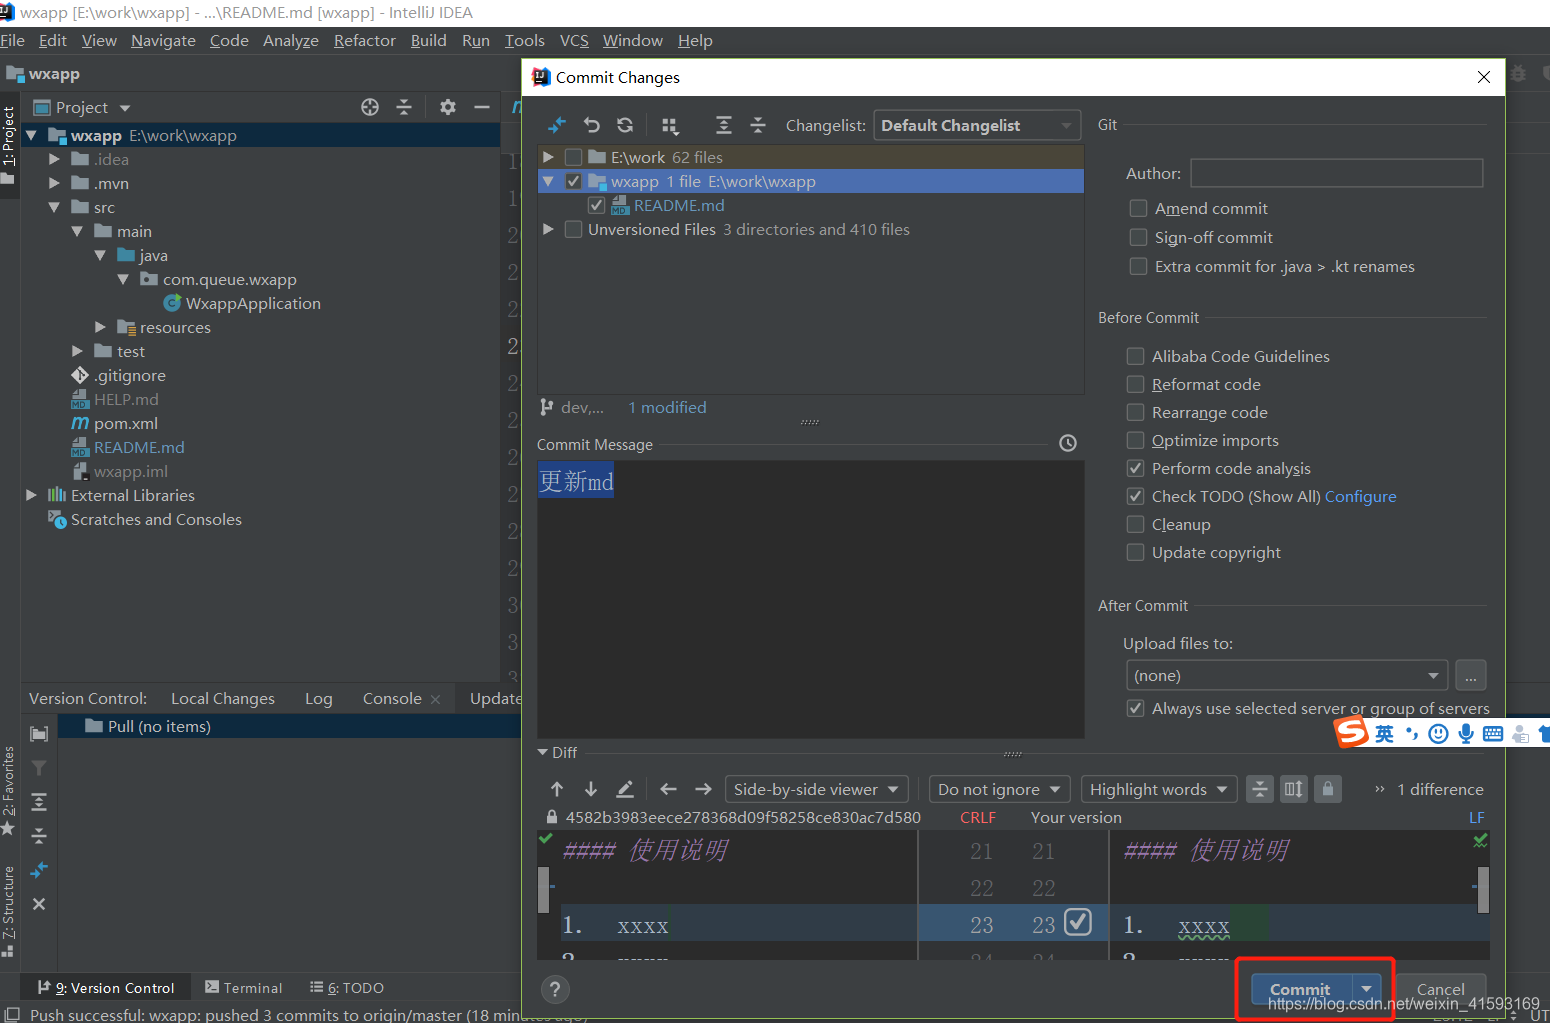Click Show Diff icon in commit toolbar

click(x=557, y=125)
